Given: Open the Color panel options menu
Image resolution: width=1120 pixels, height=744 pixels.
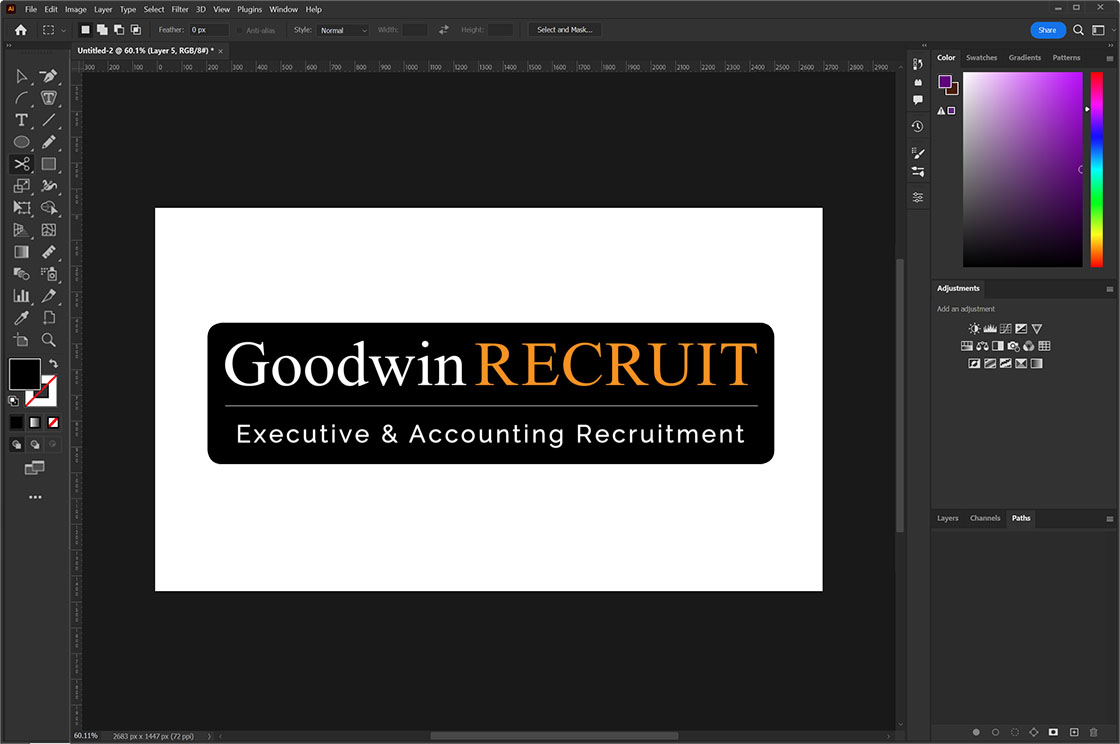Looking at the screenshot, I should [x=1109, y=58].
